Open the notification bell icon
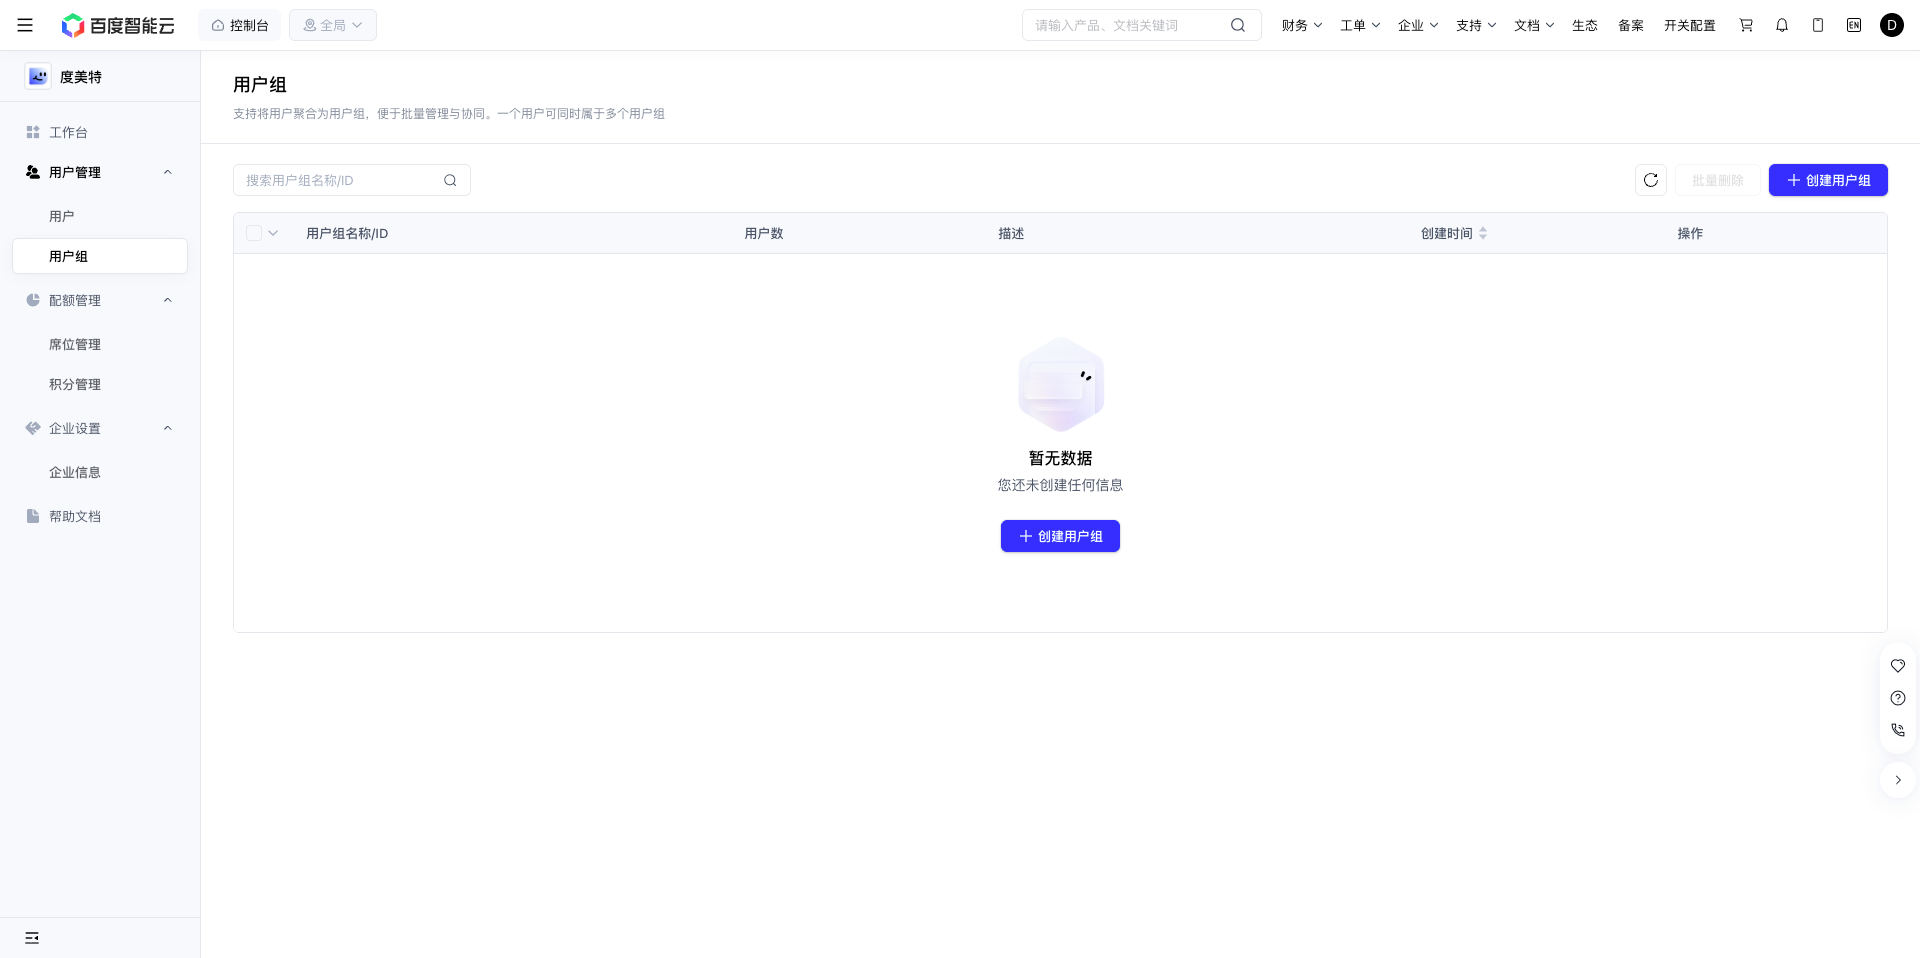 point(1782,25)
